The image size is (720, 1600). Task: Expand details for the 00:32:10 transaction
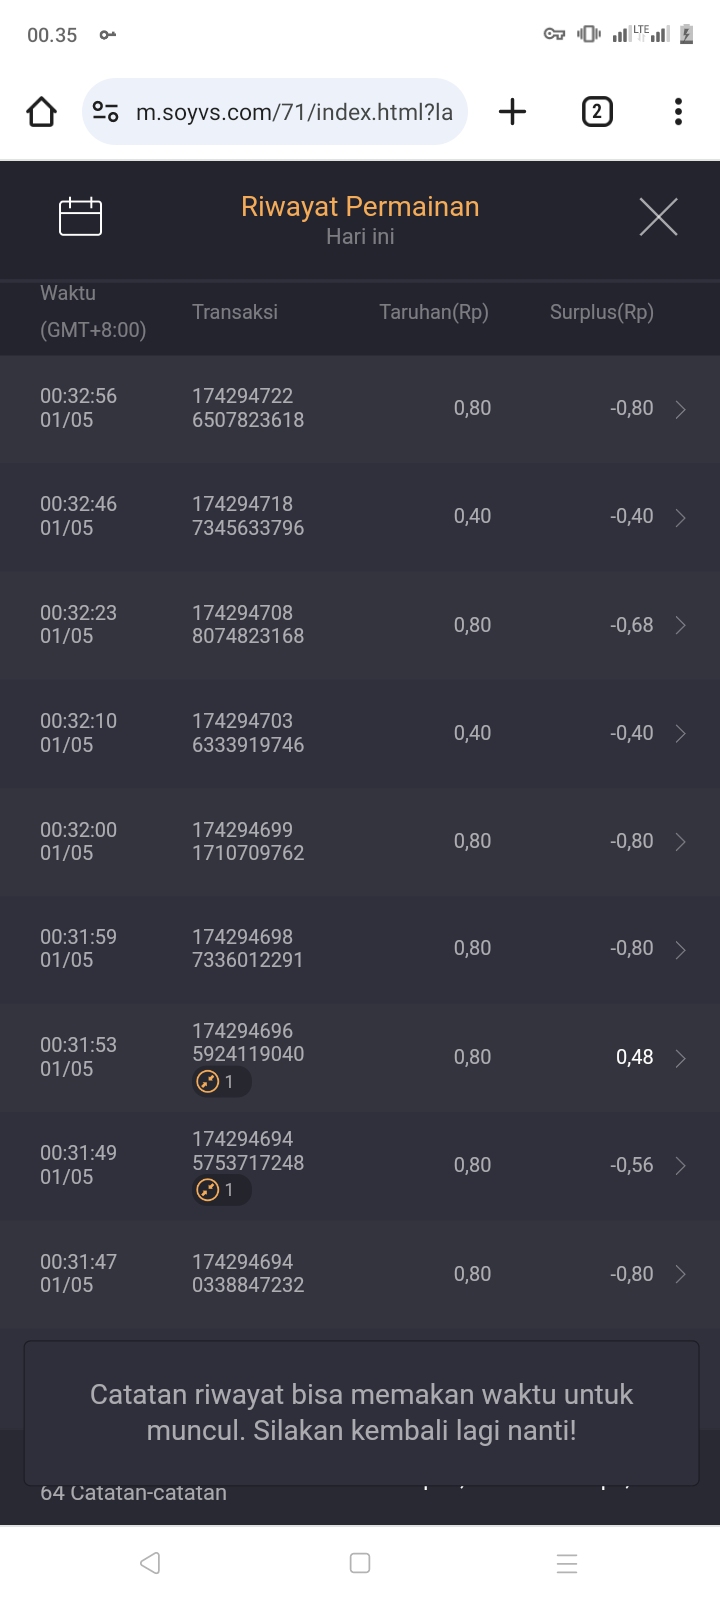click(680, 734)
